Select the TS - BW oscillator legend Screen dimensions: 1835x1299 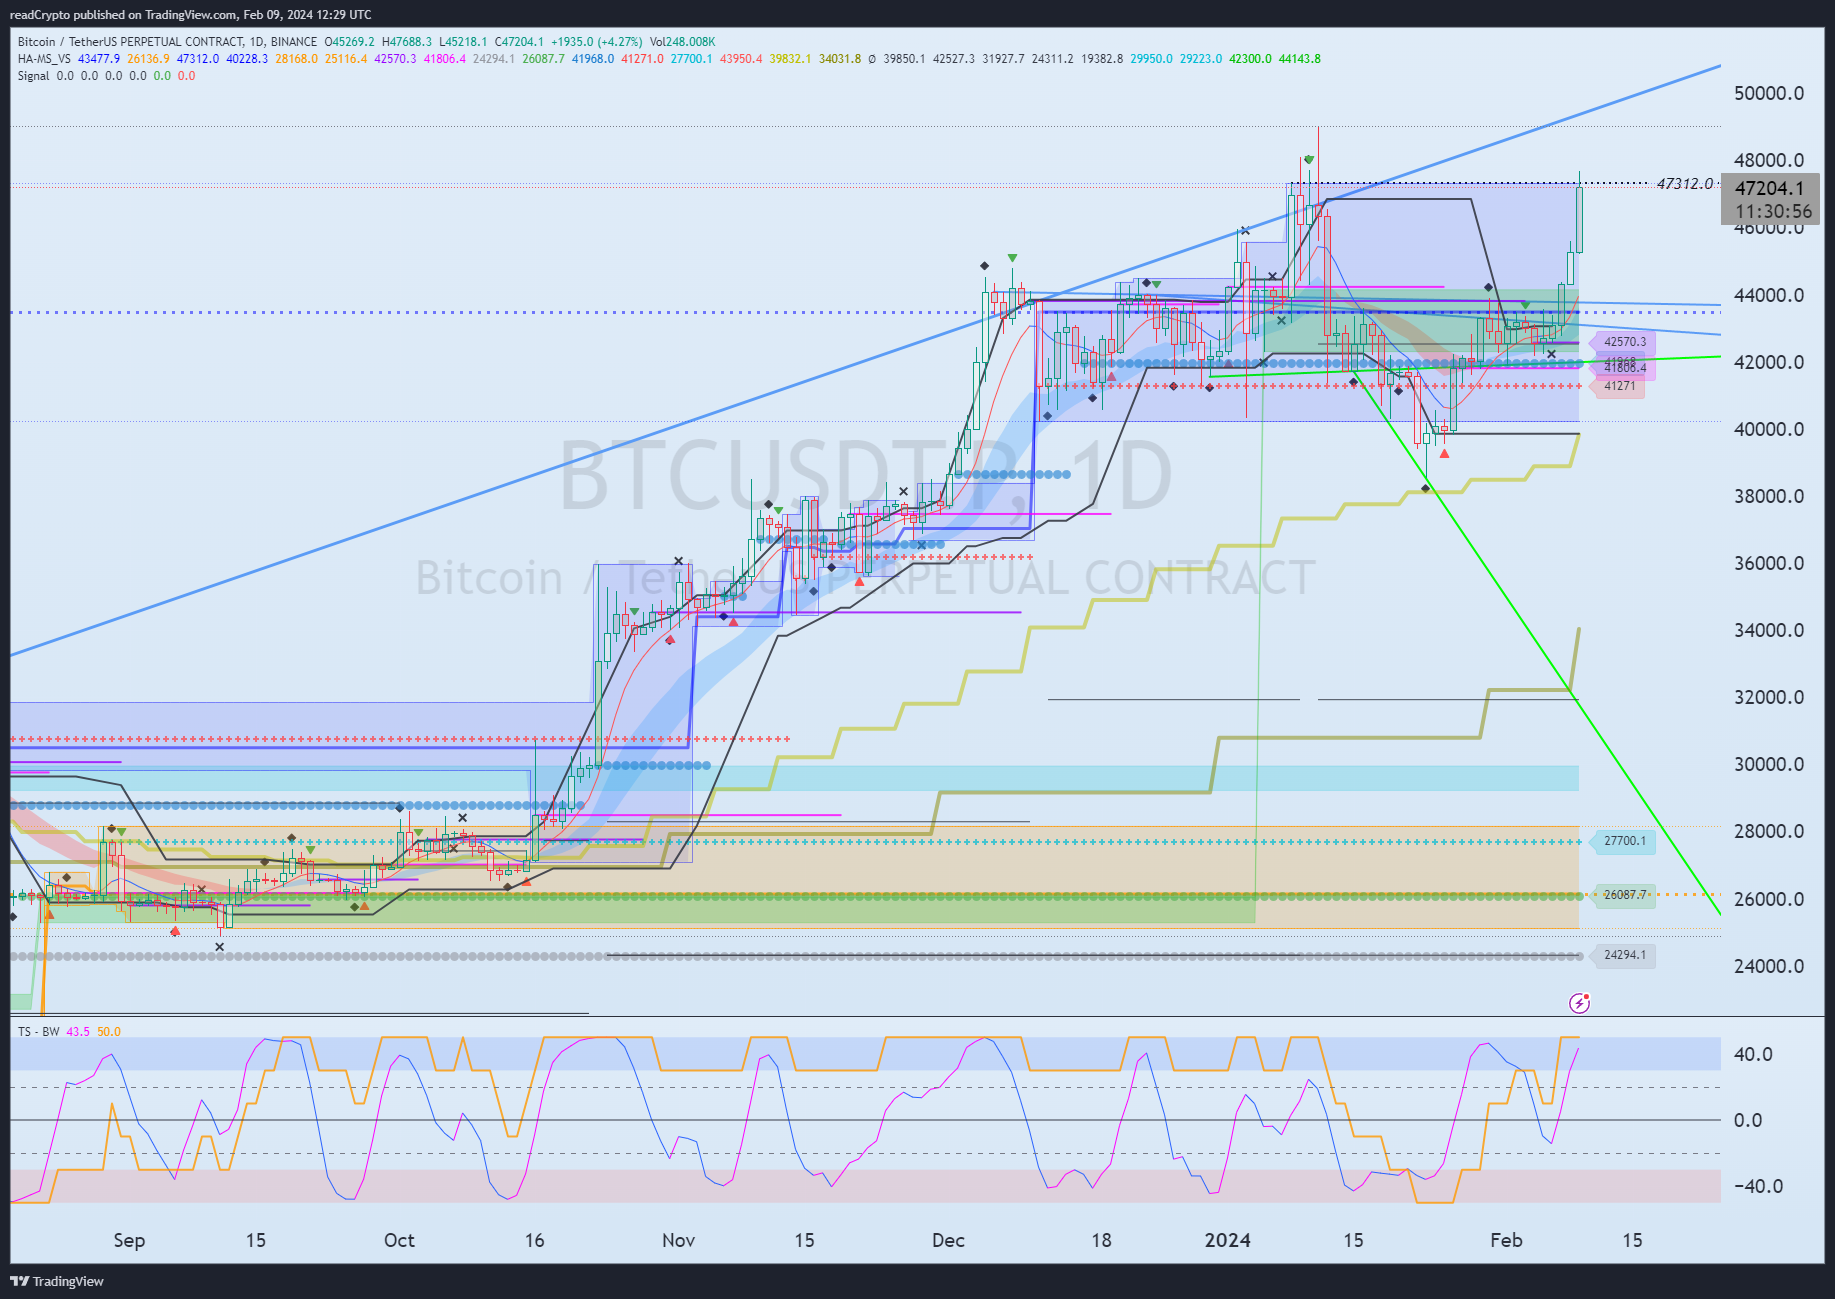[x=39, y=1031]
